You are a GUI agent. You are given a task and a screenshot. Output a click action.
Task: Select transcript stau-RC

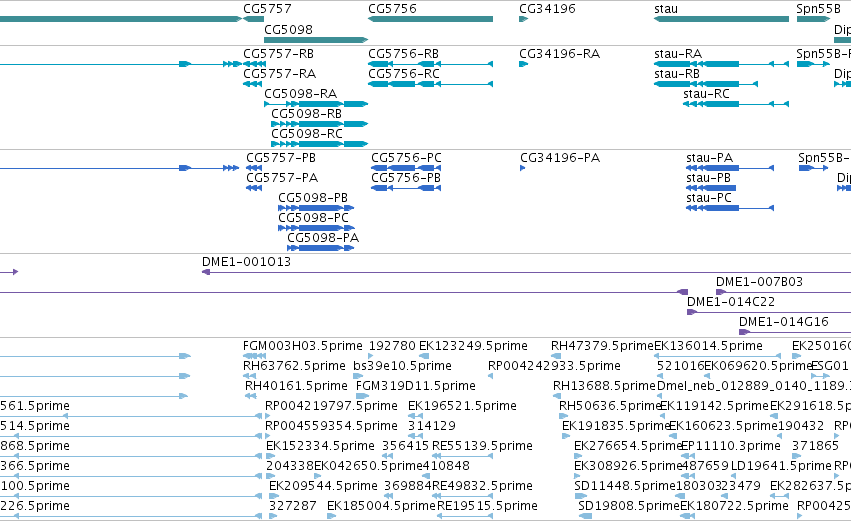tap(706, 94)
